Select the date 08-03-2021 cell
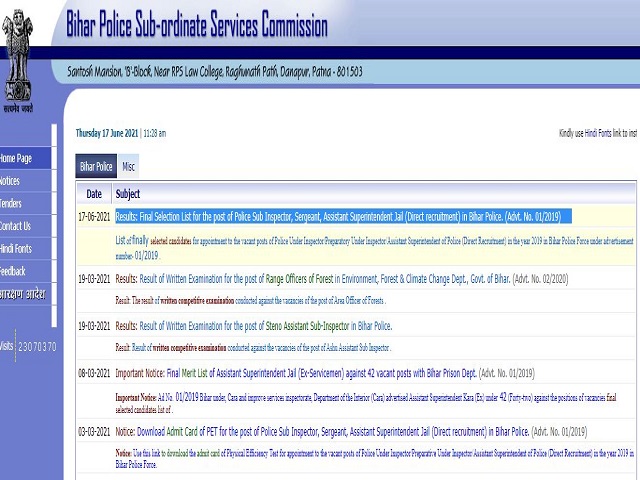Viewport: 640px width, 480px height. click(x=94, y=373)
